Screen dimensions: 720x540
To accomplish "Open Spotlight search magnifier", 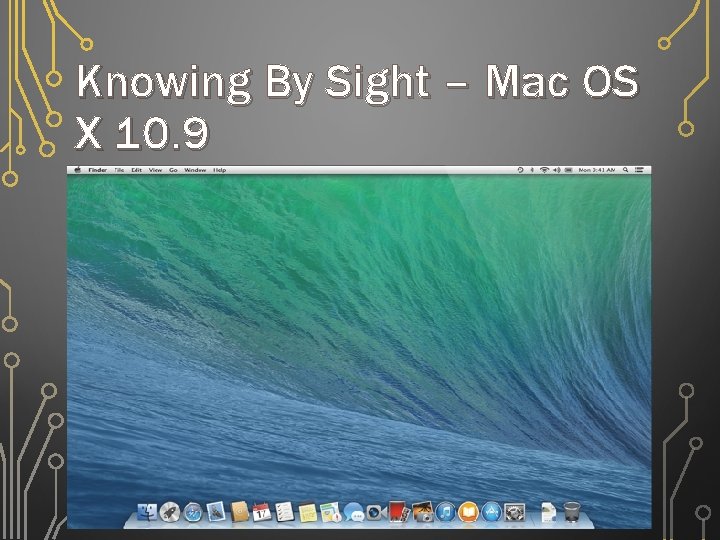I will pos(625,170).
